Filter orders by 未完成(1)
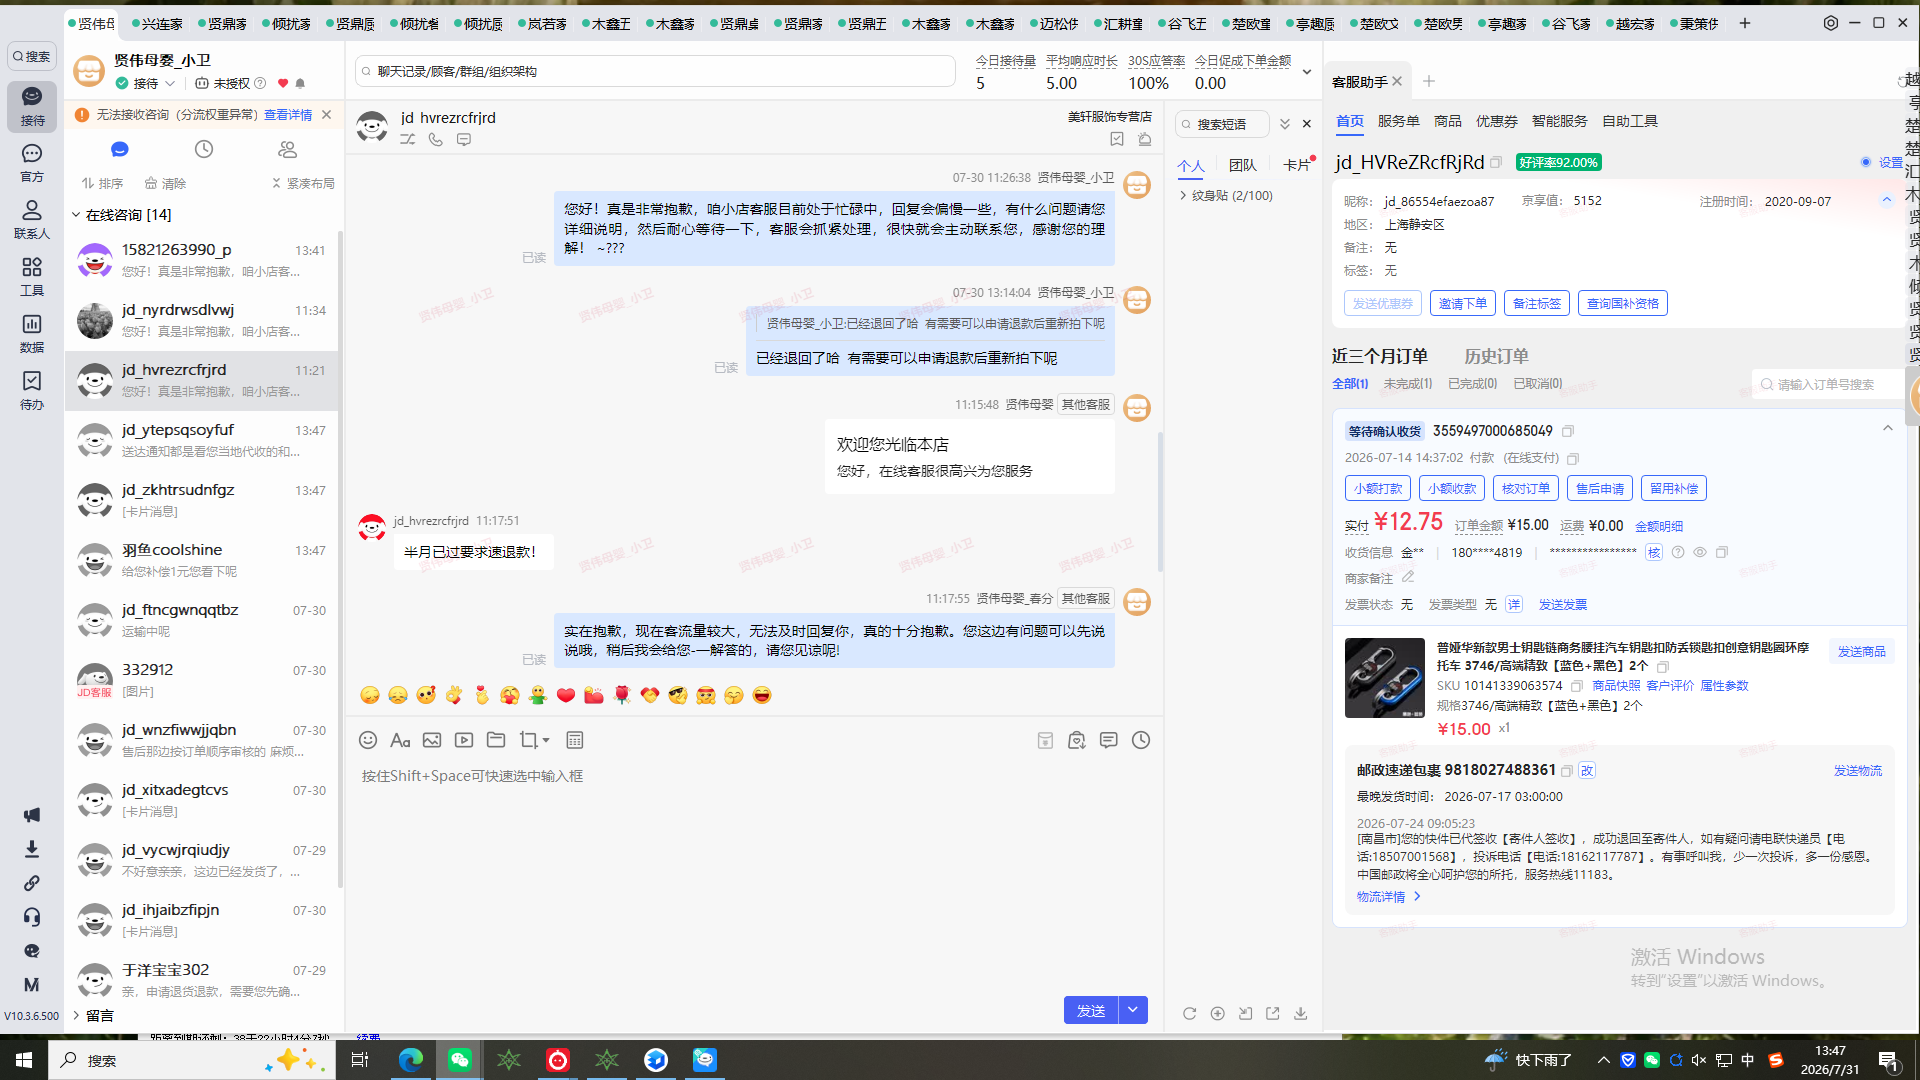Screen dimensions: 1920x1080 [1407, 384]
